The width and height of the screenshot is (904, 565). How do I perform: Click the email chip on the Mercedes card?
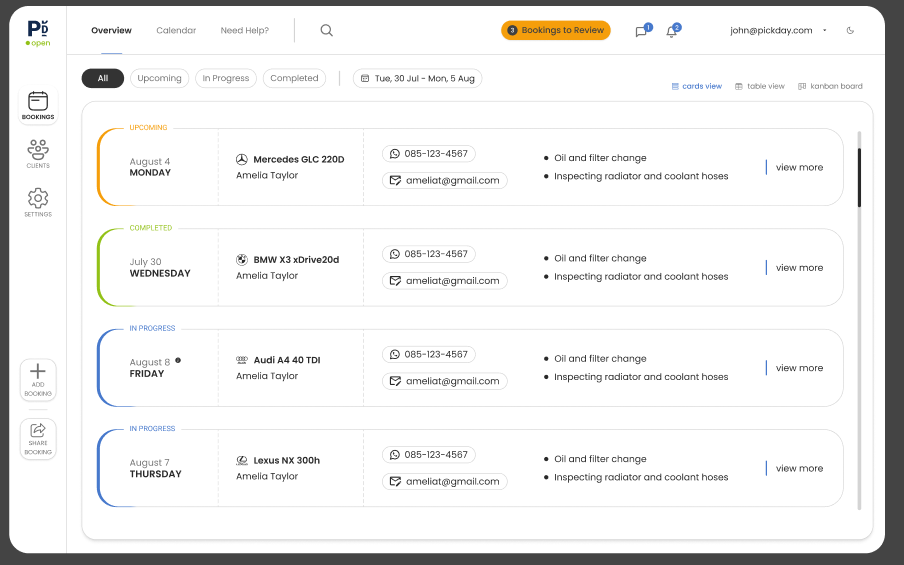[x=445, y=180]
